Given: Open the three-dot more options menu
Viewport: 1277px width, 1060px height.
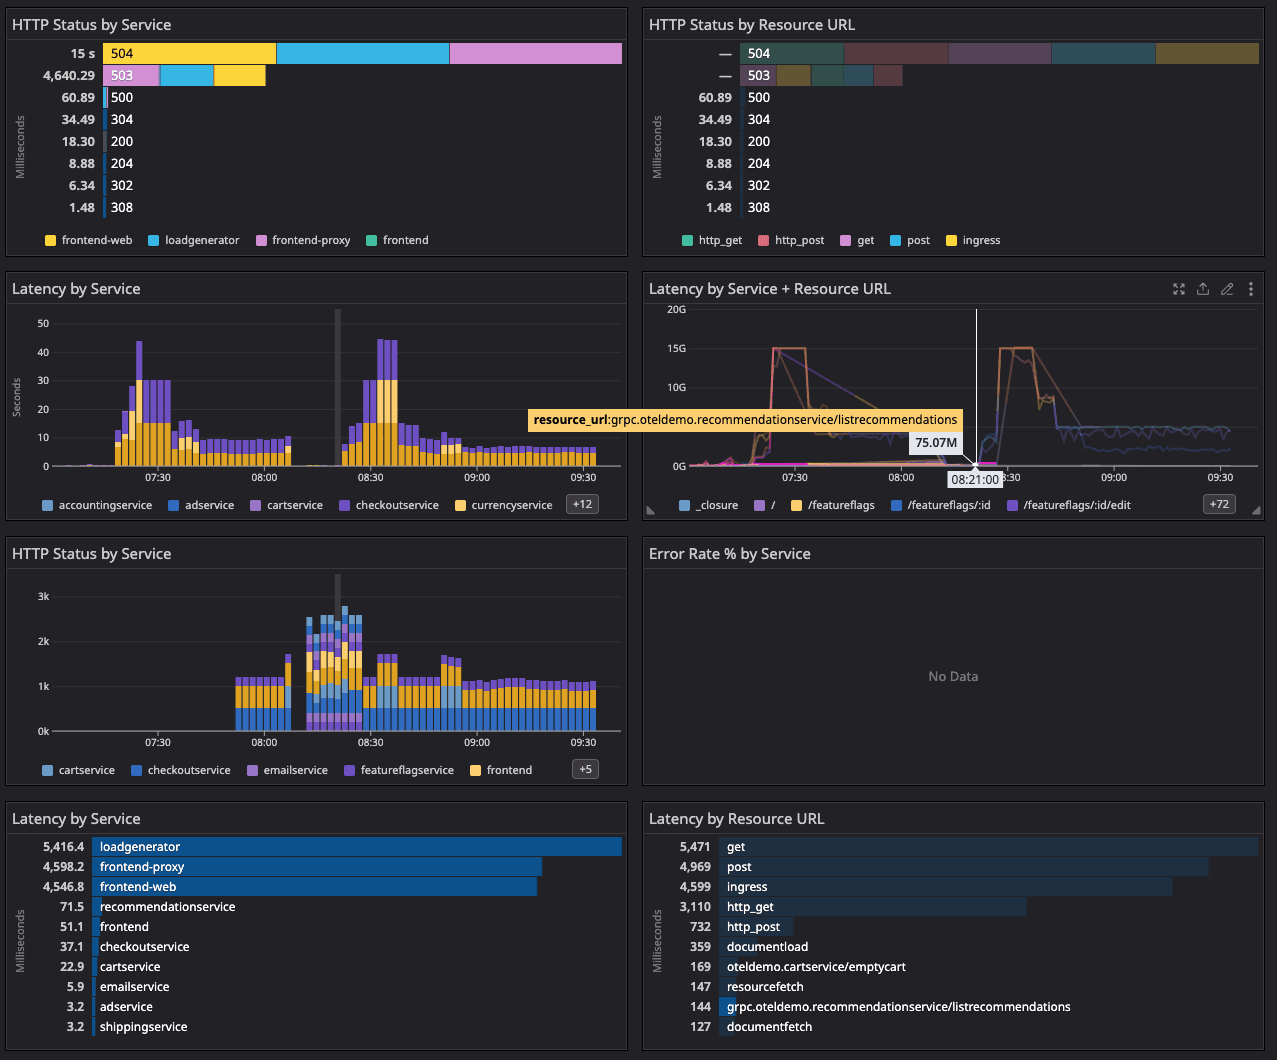Looking at the screenshot, I should 1251,289.
